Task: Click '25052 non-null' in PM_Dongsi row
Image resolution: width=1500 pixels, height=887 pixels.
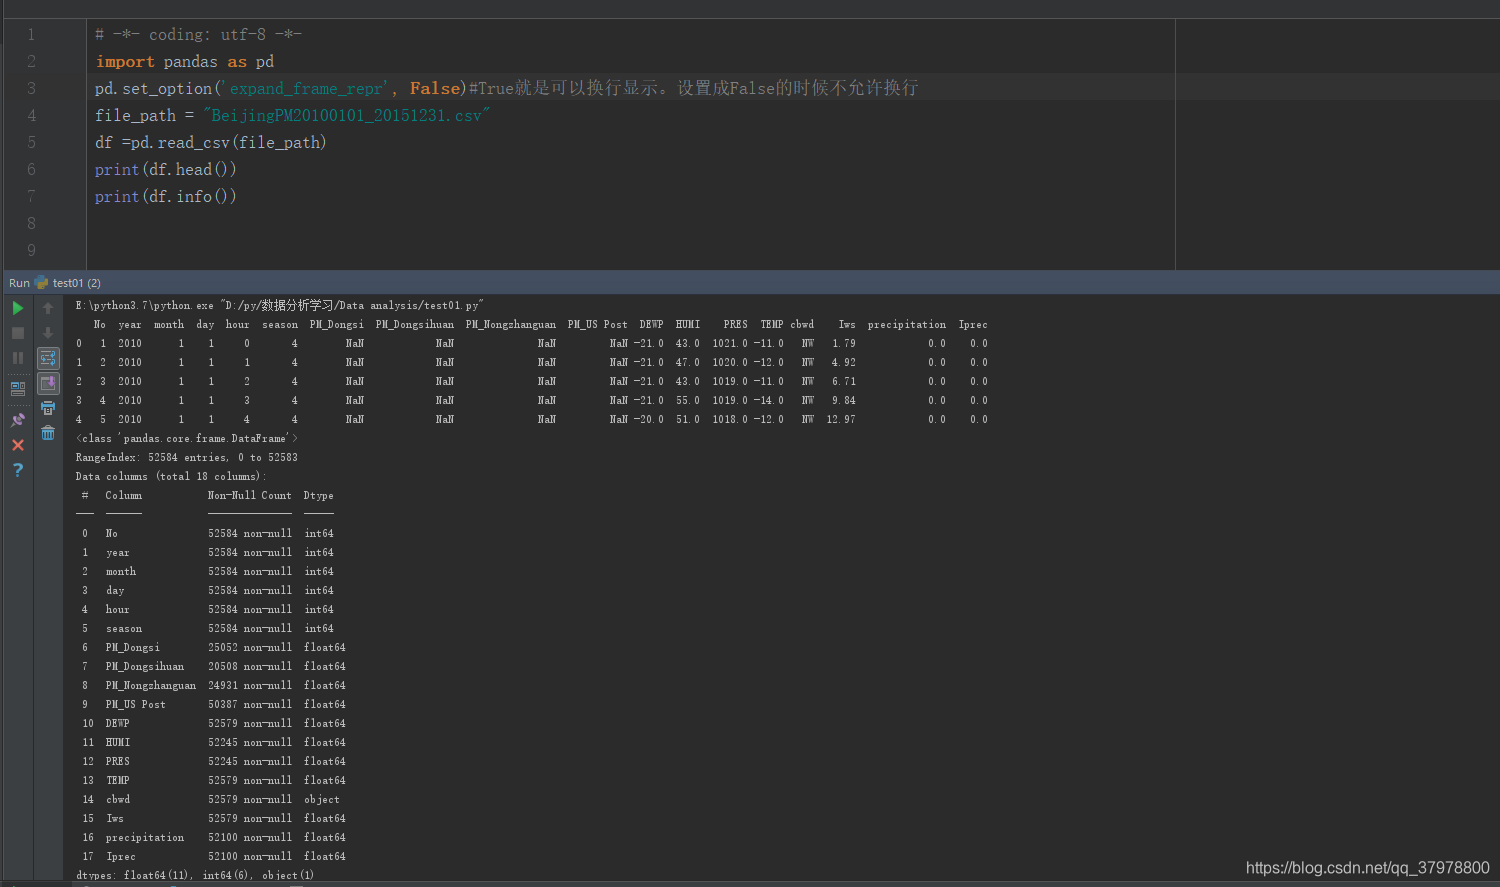Action: [x=250, y=648]
